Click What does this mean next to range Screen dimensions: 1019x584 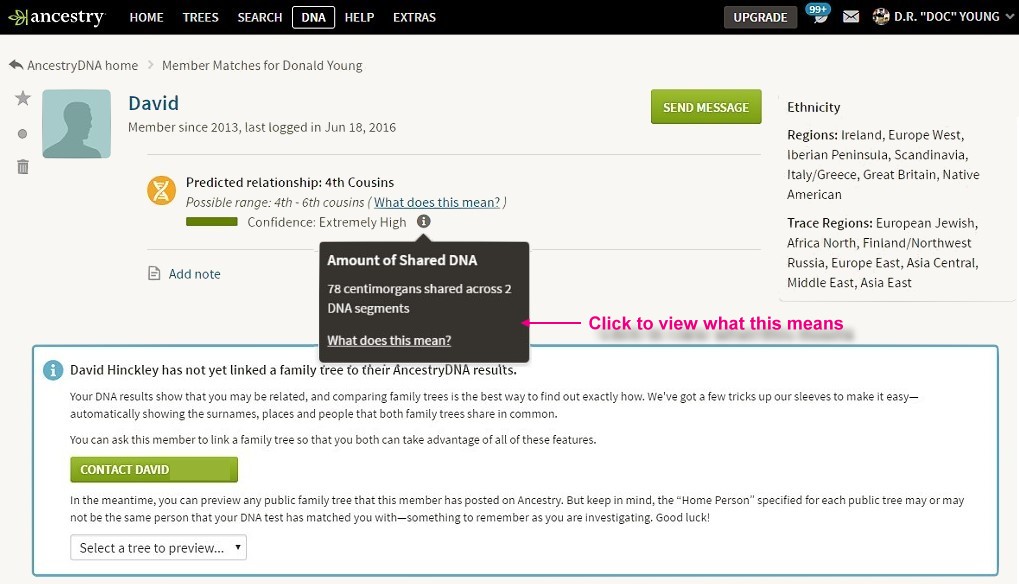[437, 202]
